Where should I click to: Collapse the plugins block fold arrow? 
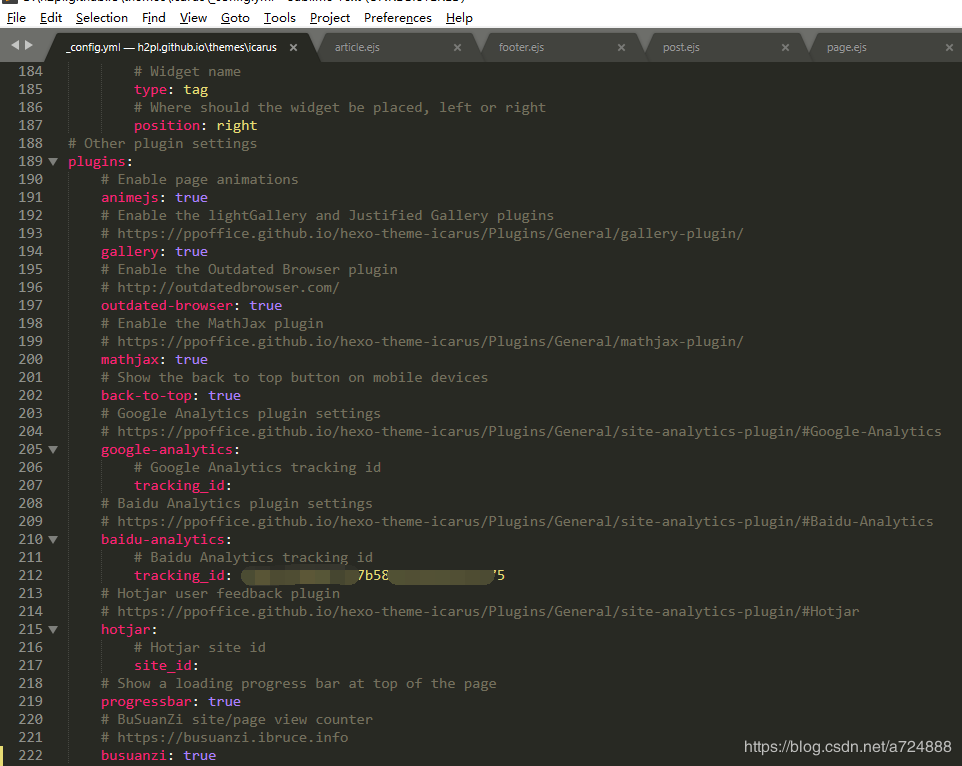click(53, 162)
